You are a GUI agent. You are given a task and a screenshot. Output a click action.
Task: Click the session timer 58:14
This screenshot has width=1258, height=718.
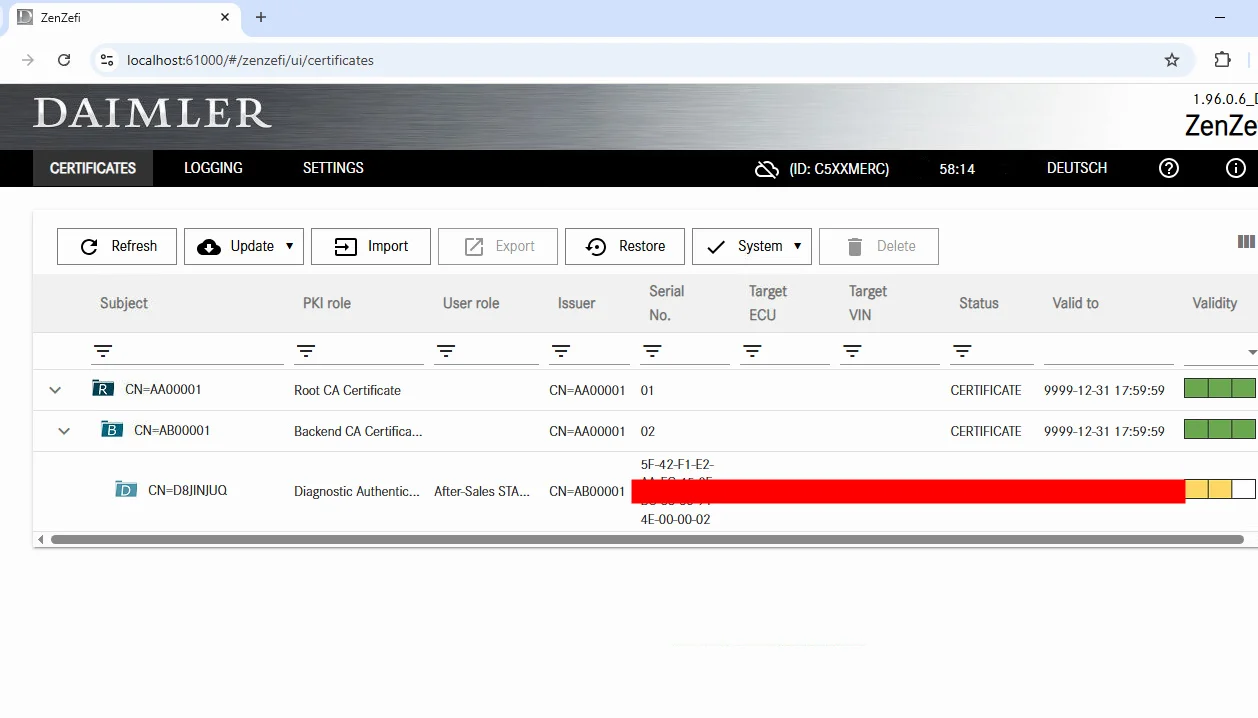tap(957, 169)
